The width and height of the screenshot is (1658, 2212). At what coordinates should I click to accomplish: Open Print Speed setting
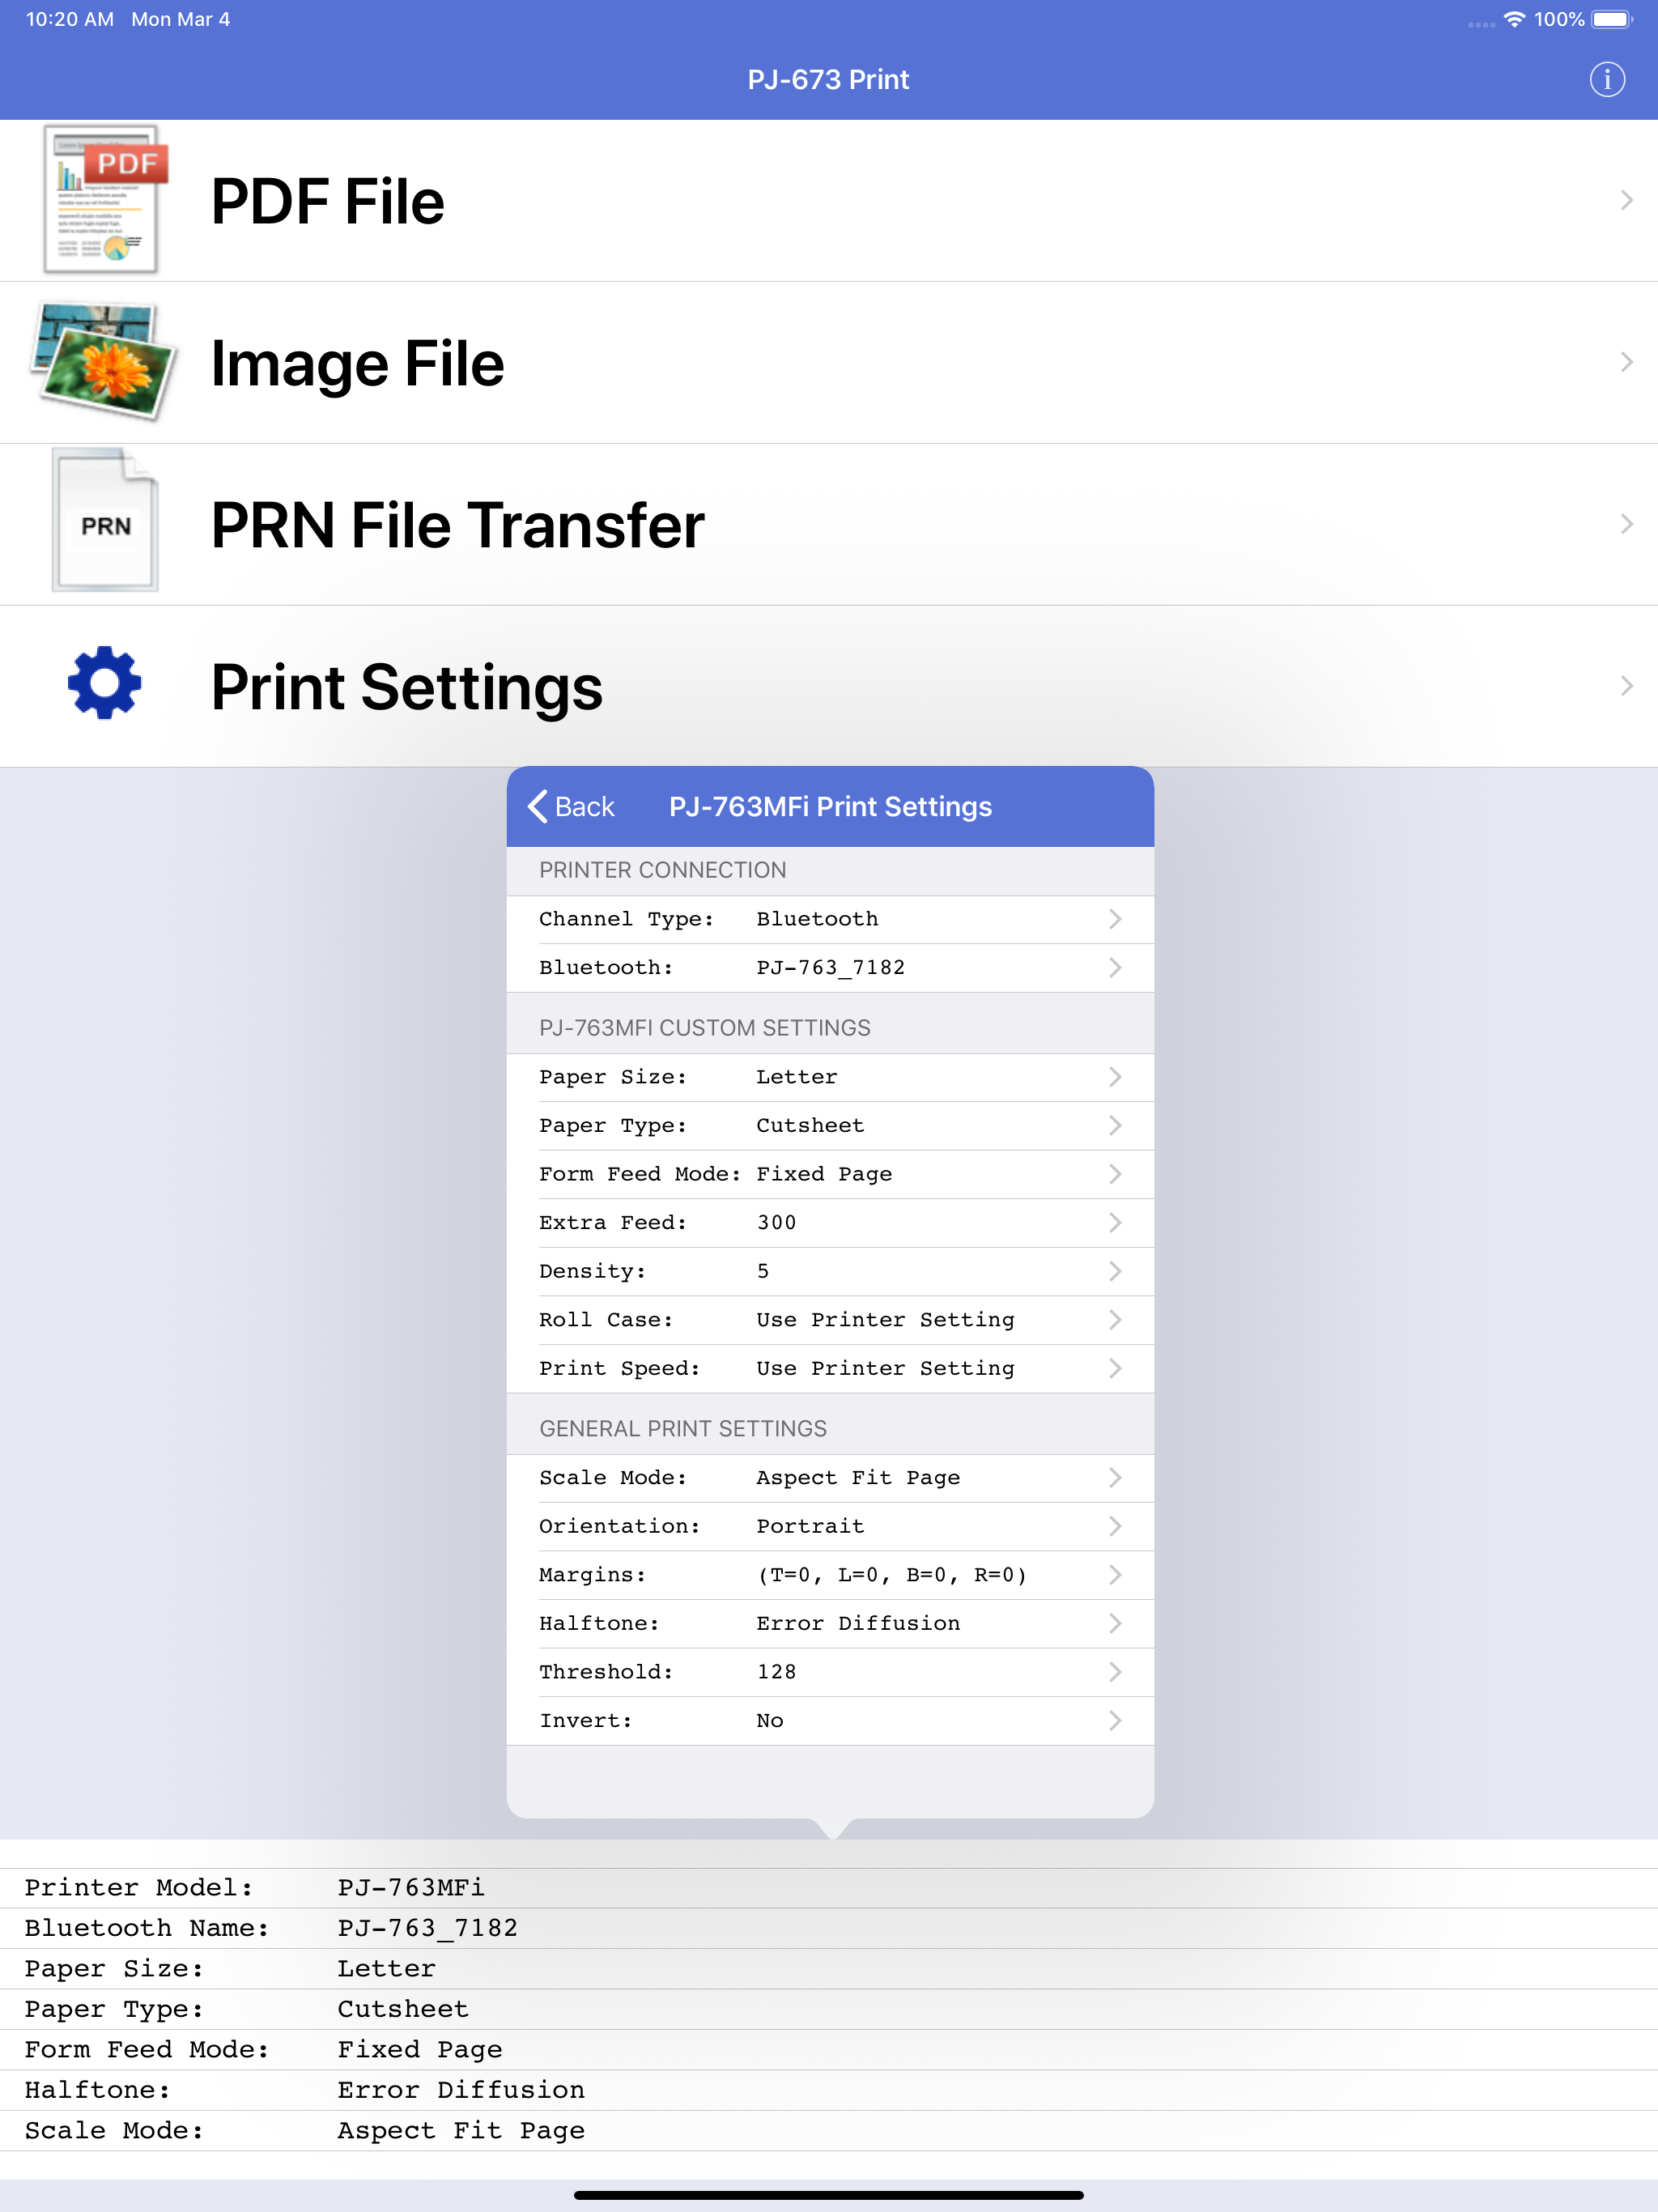(x=830, y=1368)
